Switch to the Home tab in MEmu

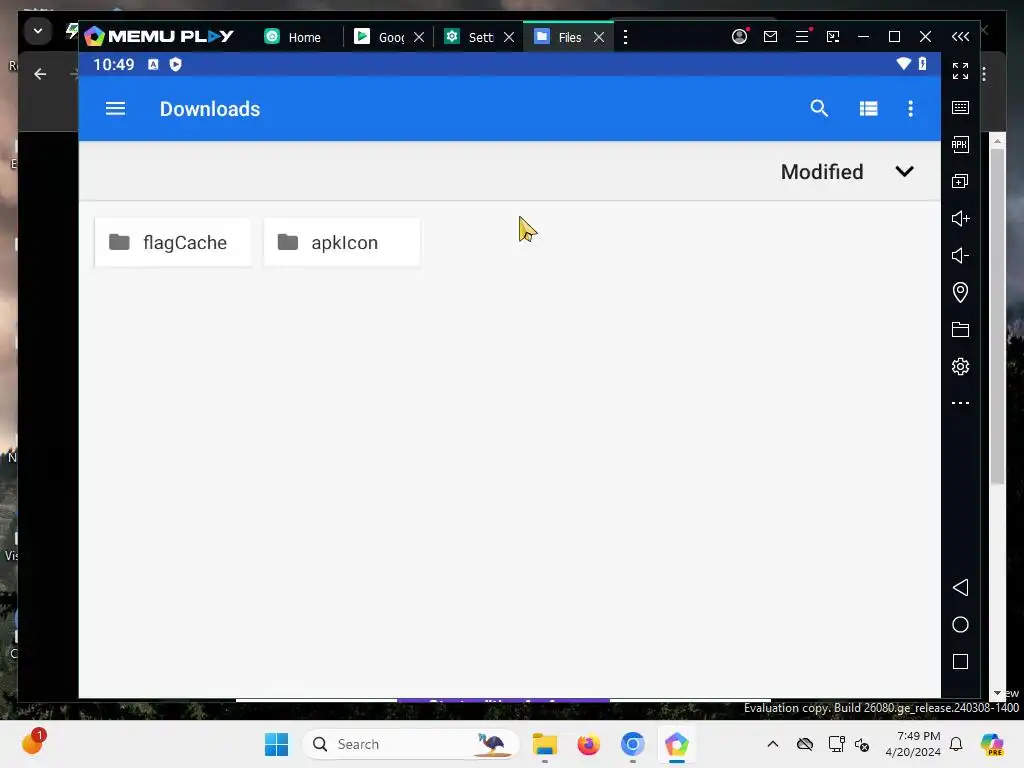tap(293, 37)
